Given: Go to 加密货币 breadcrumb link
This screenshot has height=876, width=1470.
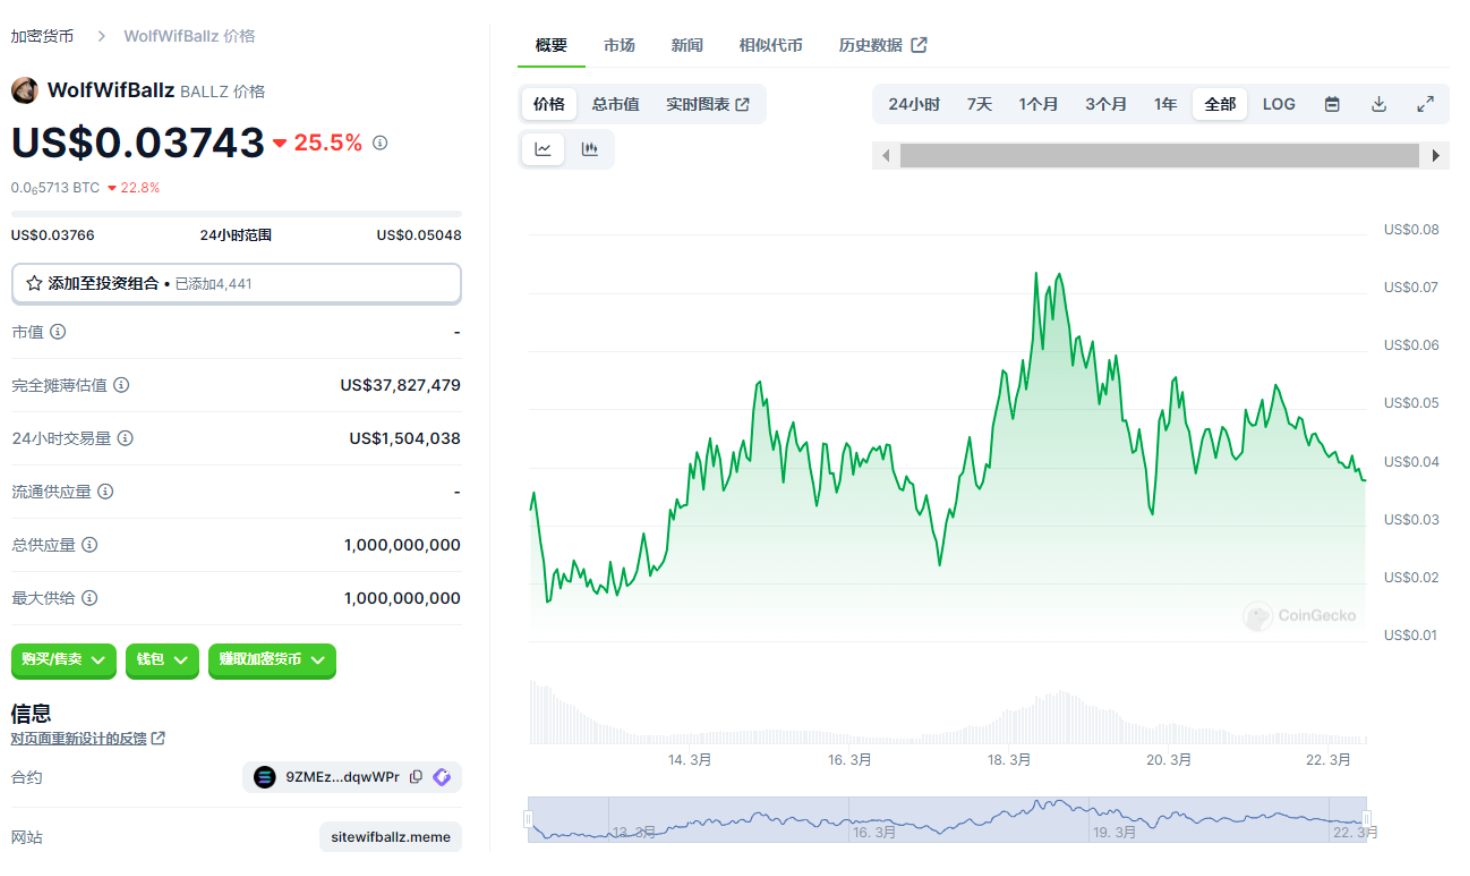Looking at the screenshot, I should [42, 36].
